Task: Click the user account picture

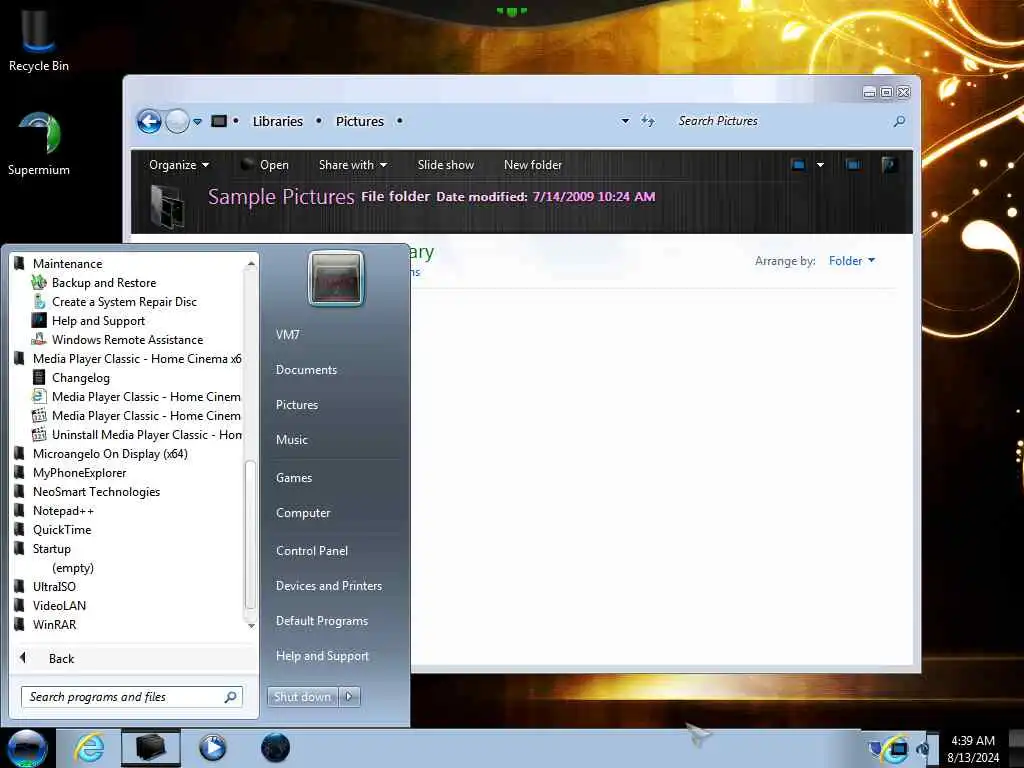Action: click(x=336, y=279)
